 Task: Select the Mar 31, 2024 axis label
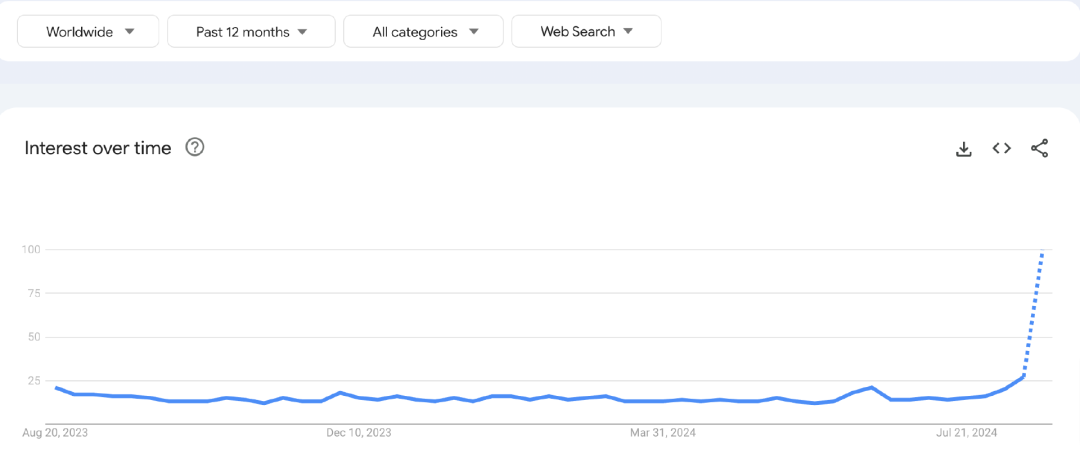click(x=662, y=433)
